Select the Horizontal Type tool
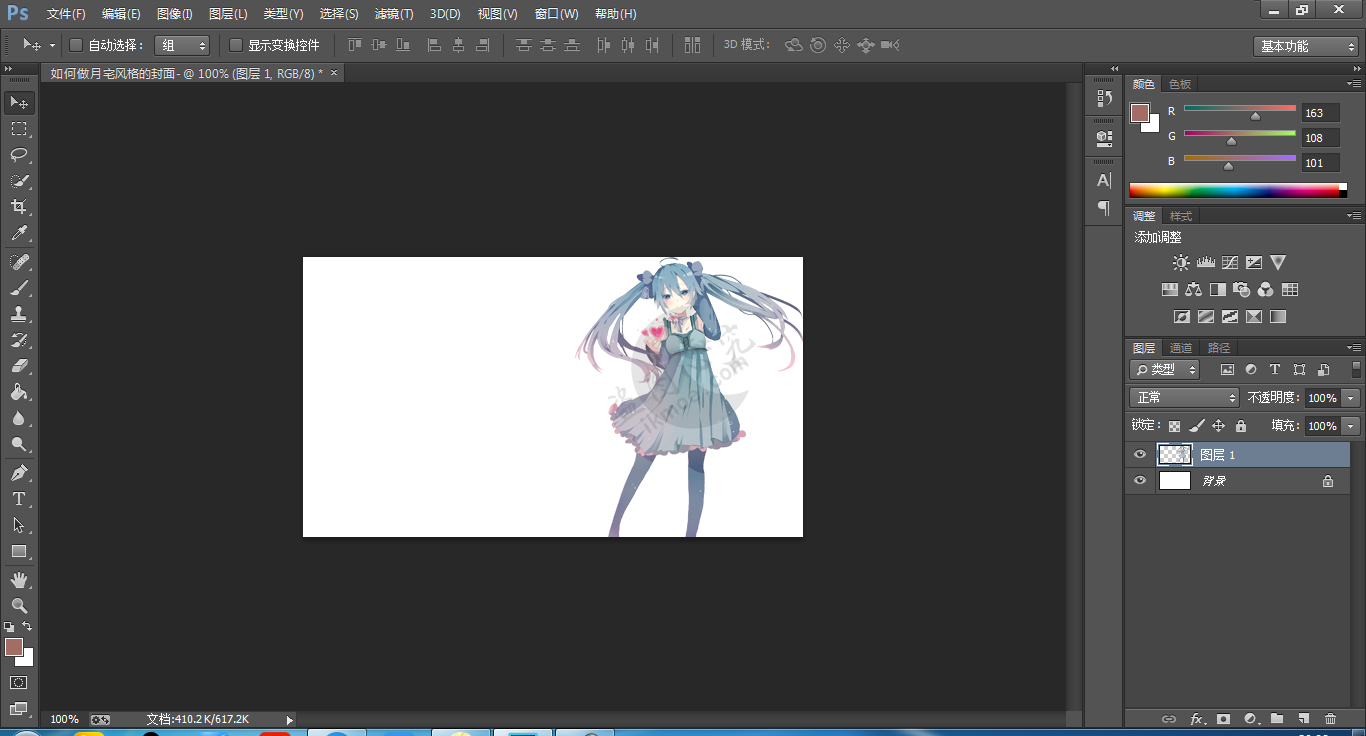 coord(19,498)
